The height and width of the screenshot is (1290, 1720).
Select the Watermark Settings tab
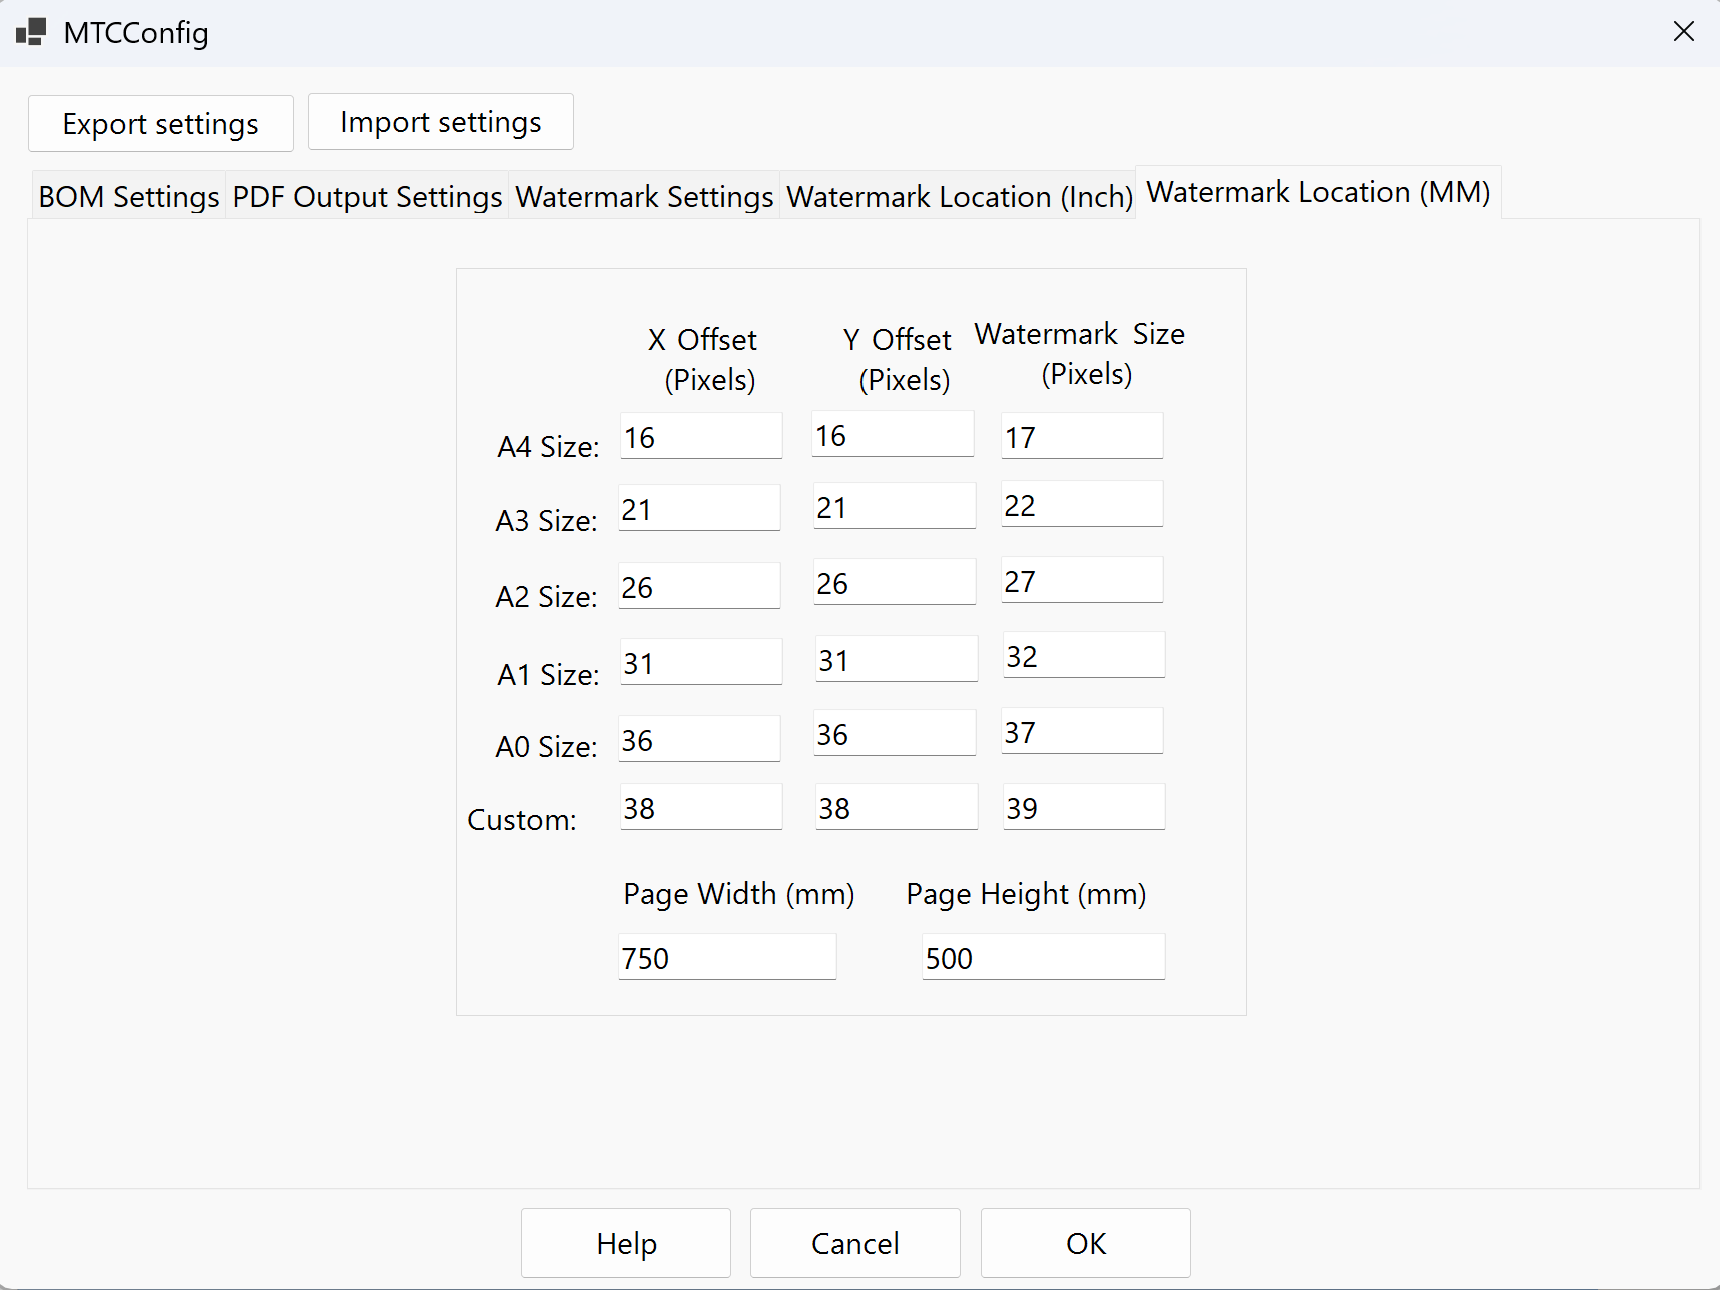pyautogui.click(x=644, y=197)
